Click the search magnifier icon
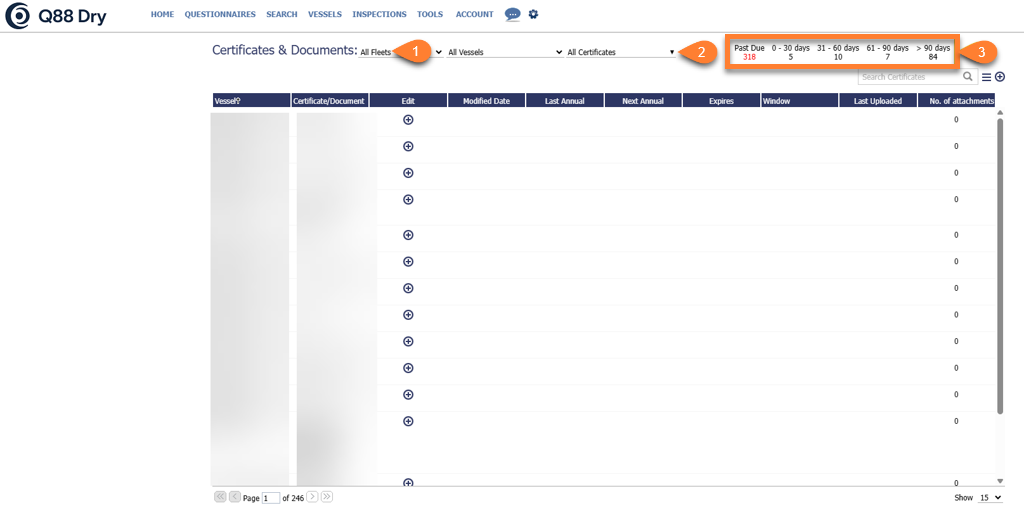The image size is (1024, 515). [x=968, y=77]
